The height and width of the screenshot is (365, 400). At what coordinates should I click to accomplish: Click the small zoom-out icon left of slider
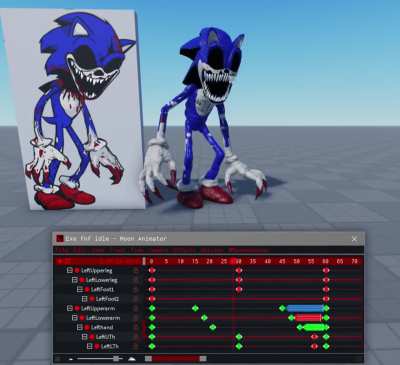[71, 359]
